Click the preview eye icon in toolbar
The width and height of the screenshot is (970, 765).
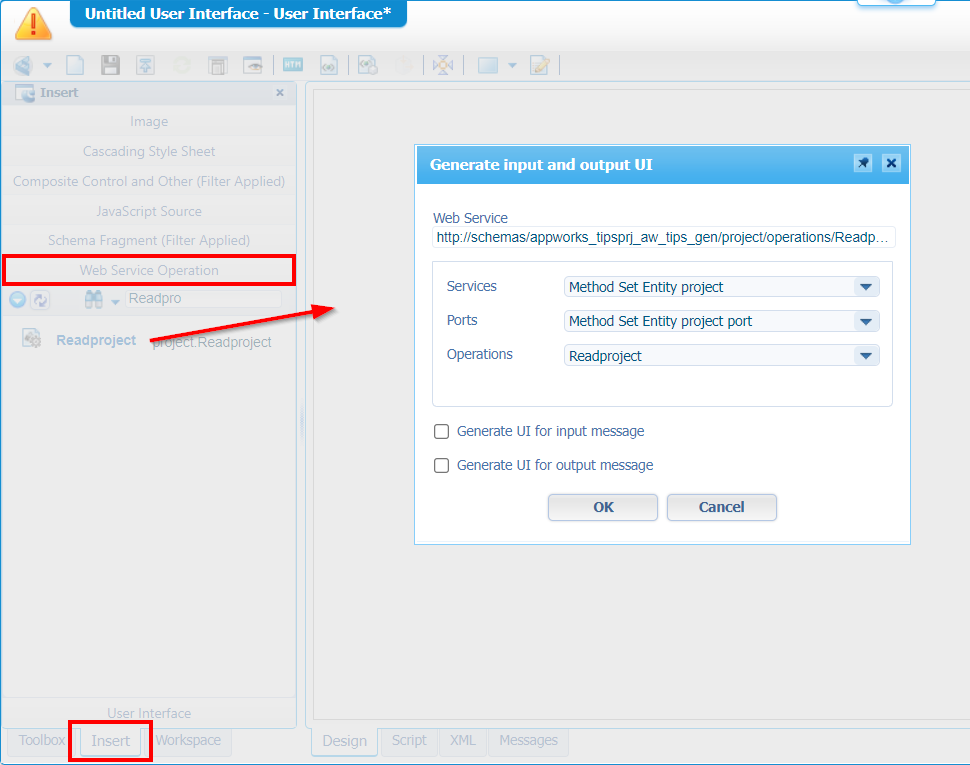[253, 66]
